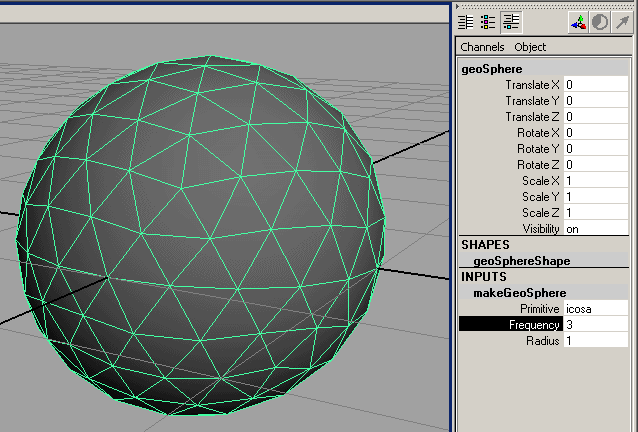Show the Attribute Editor layout icon
The width and height of the screenshot is (638, 432).
point(465,21)
